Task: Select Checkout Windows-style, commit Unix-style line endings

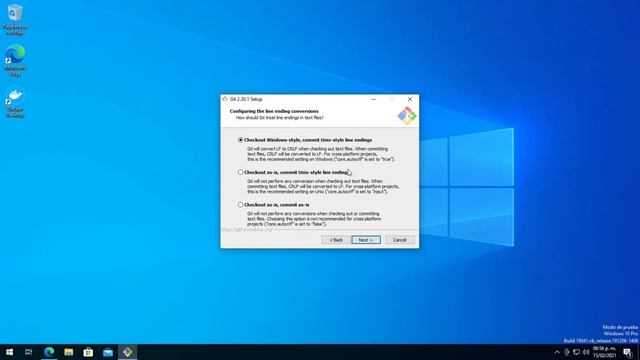Action: [240, 140]
